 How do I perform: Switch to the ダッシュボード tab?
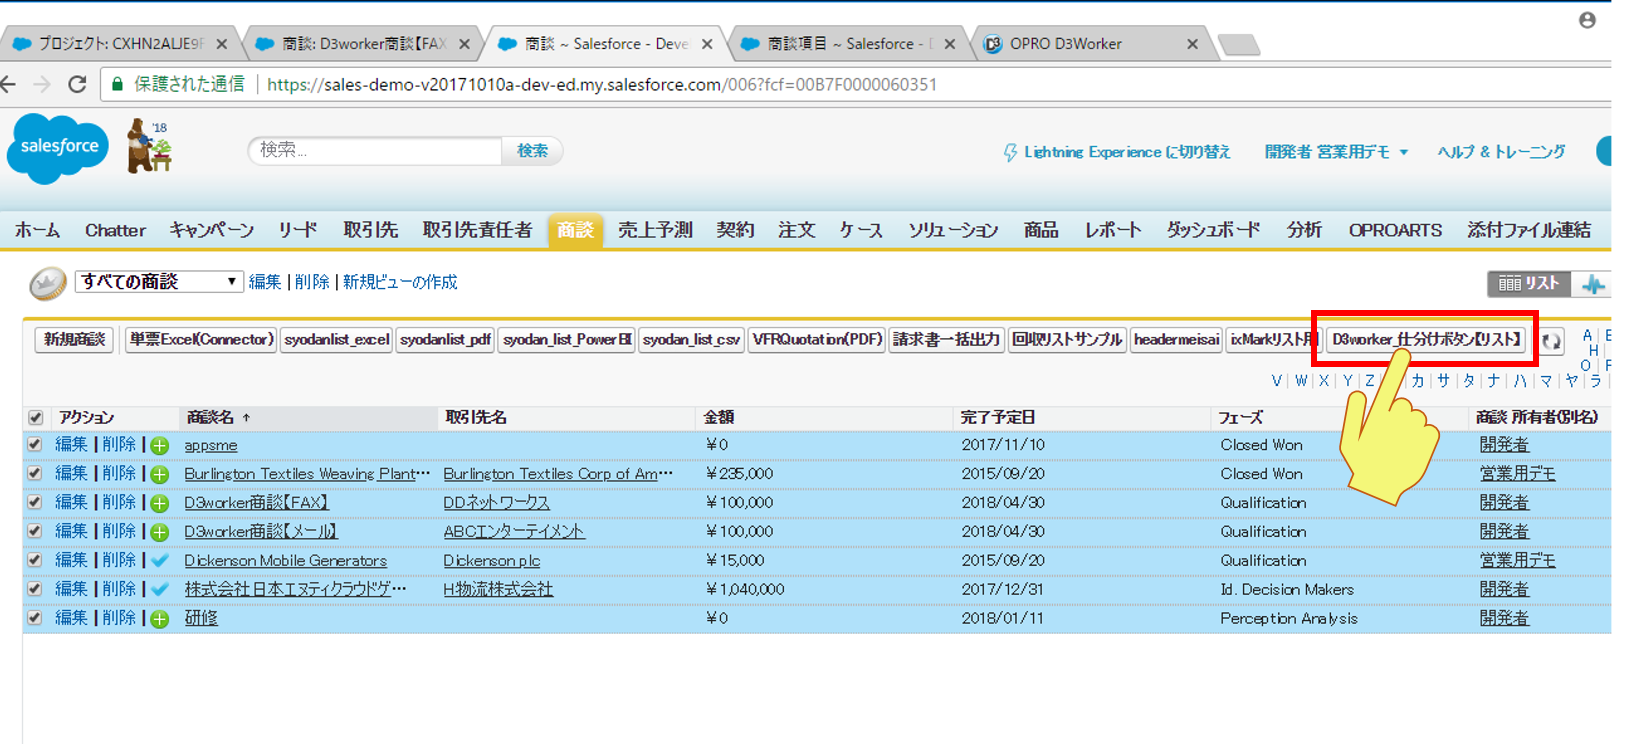(x=1213, y=230)
